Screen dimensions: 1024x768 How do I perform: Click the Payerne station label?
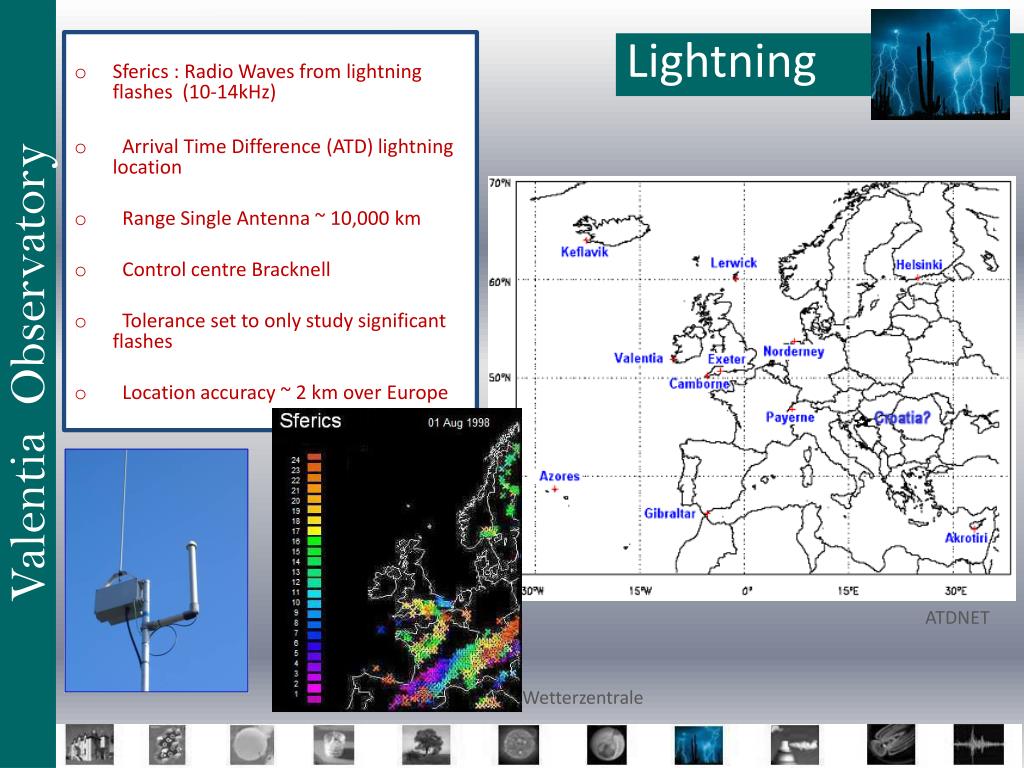790,417
